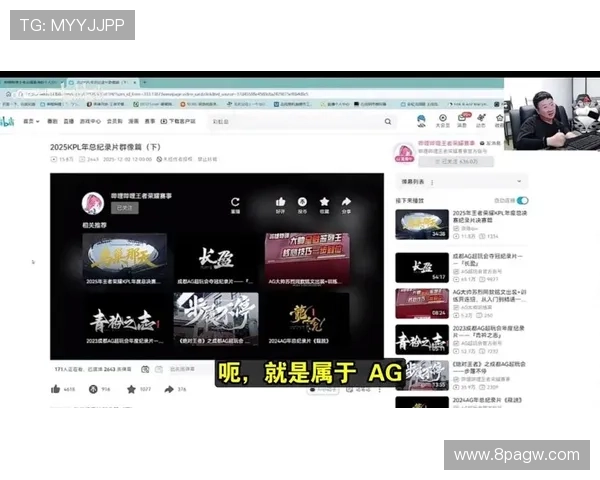Screen dimensions: 600x480
Task: Click the Bilibili logo at the top left
Action: tap(7, 121)
